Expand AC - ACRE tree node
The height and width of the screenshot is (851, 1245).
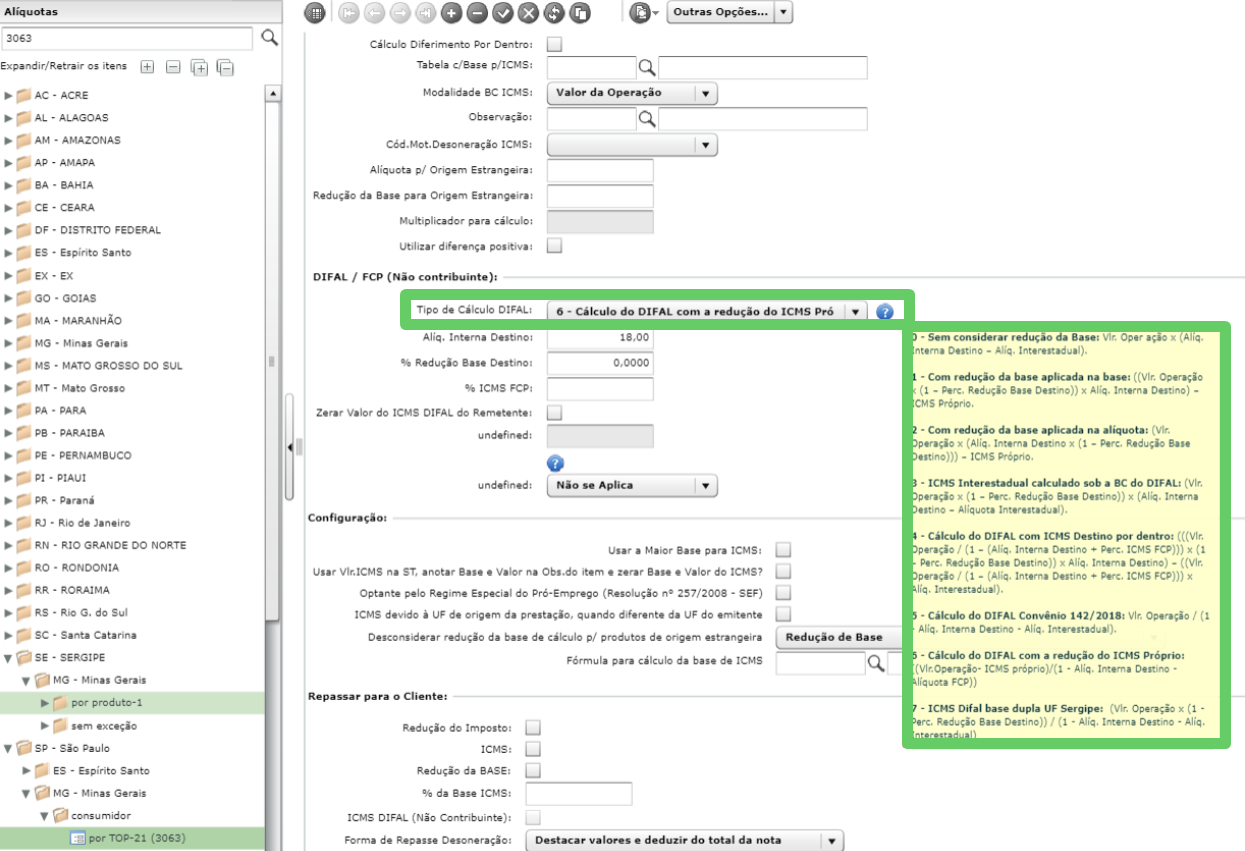pyautogui.click(x=9, y=95)
